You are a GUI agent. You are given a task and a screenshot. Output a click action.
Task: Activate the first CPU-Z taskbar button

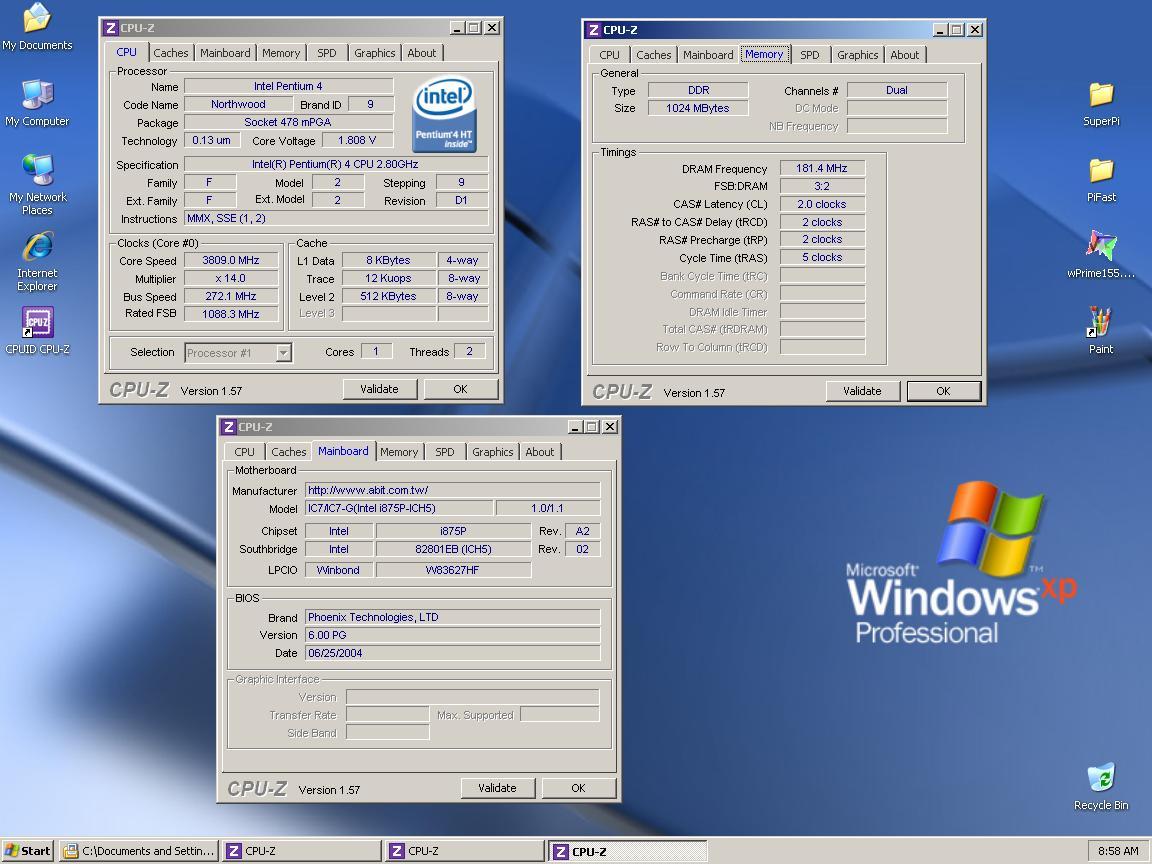coord(302,851)
